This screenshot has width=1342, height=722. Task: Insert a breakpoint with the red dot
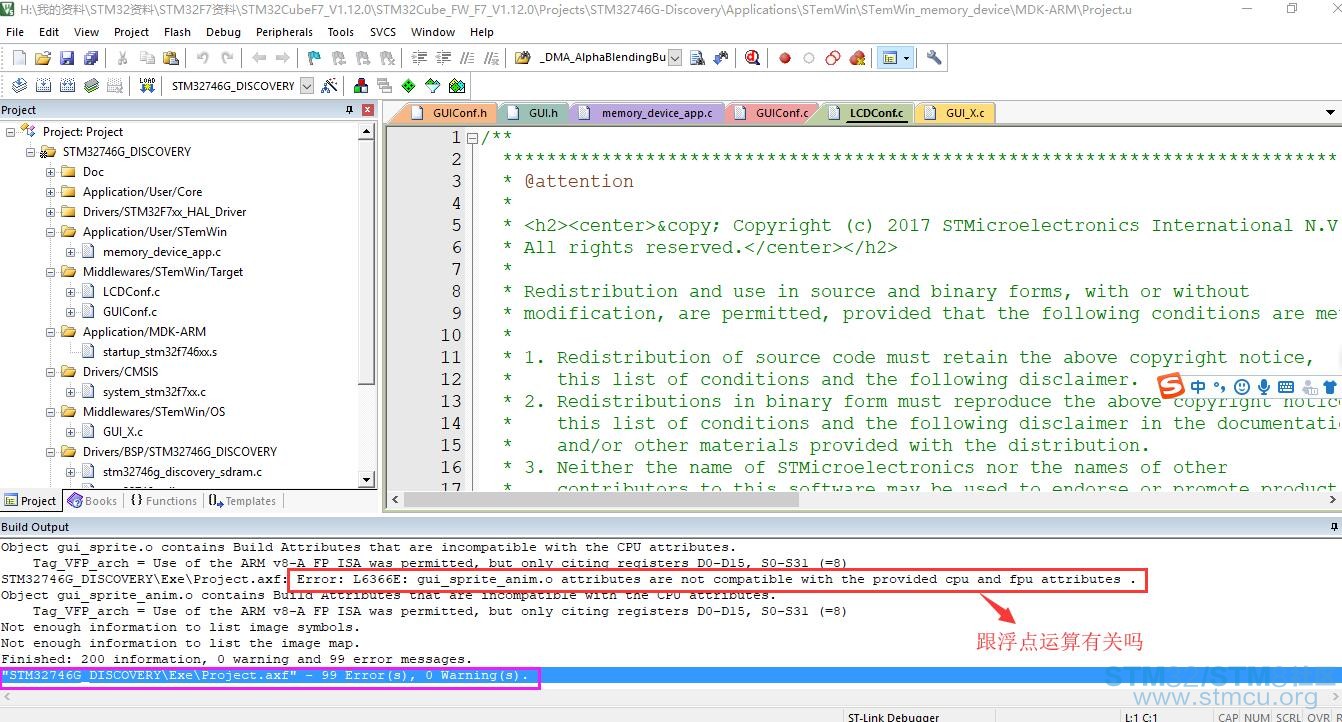coord(785,58)
